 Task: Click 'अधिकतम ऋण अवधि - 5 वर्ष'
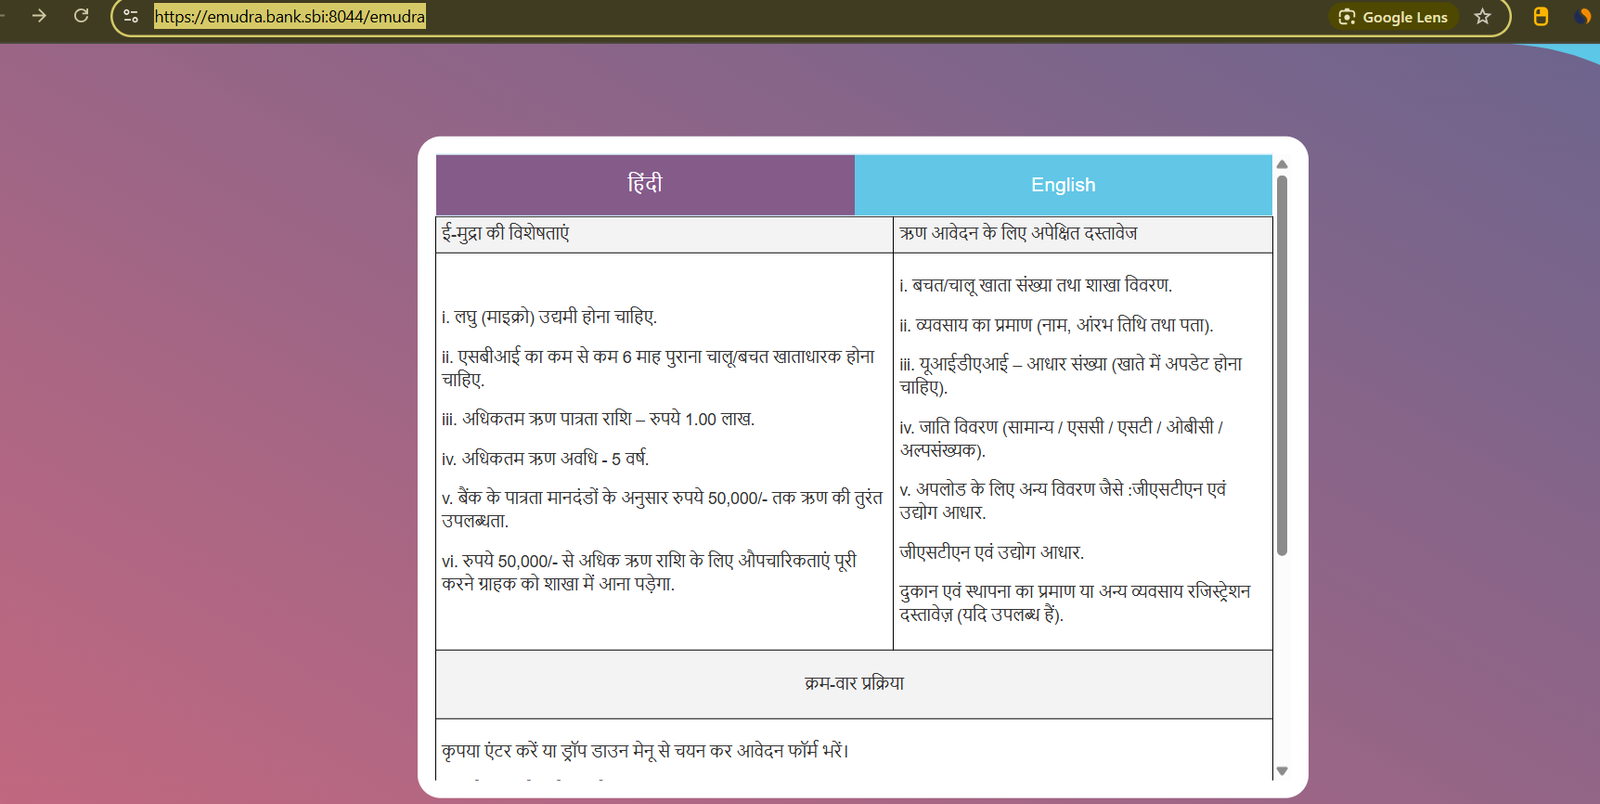(x=545, y=459)
